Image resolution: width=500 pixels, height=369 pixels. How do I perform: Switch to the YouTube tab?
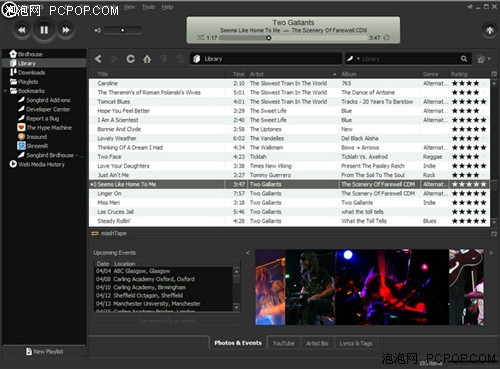click(x=284, y=343)
